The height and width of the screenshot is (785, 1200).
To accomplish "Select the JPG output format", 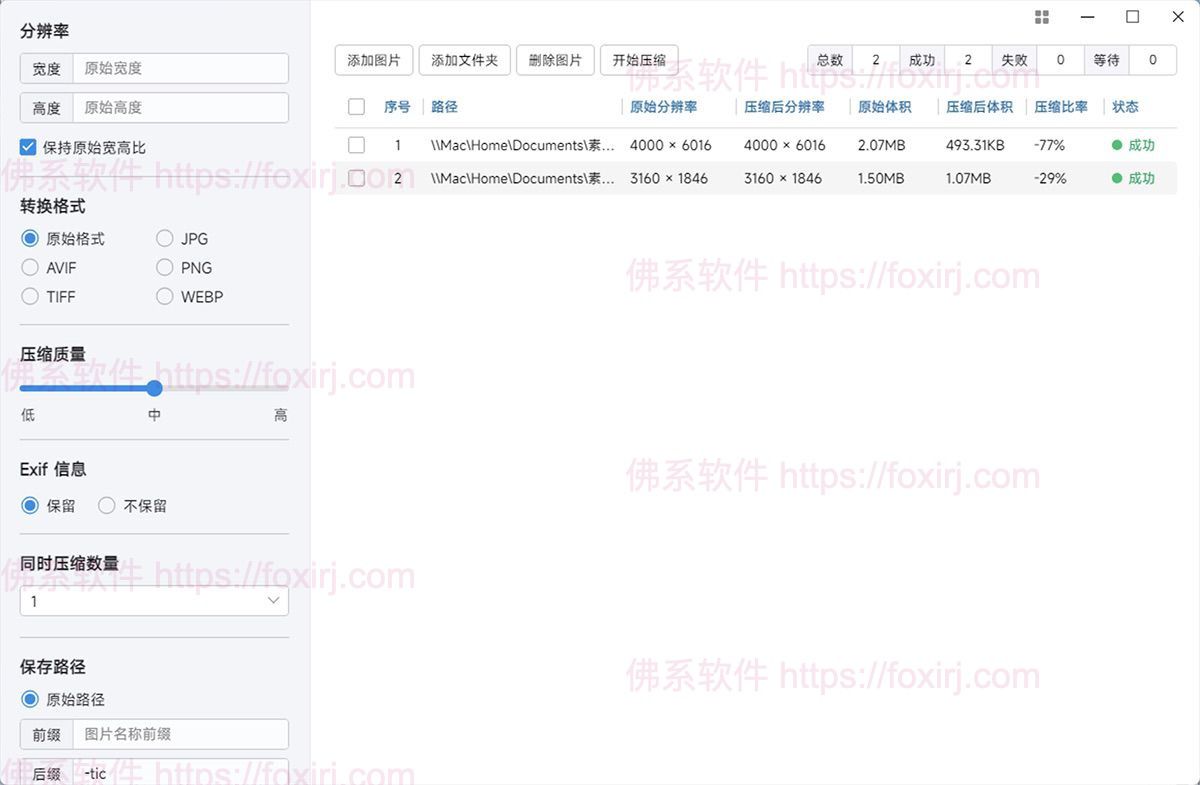I will [x=164, y=238].
